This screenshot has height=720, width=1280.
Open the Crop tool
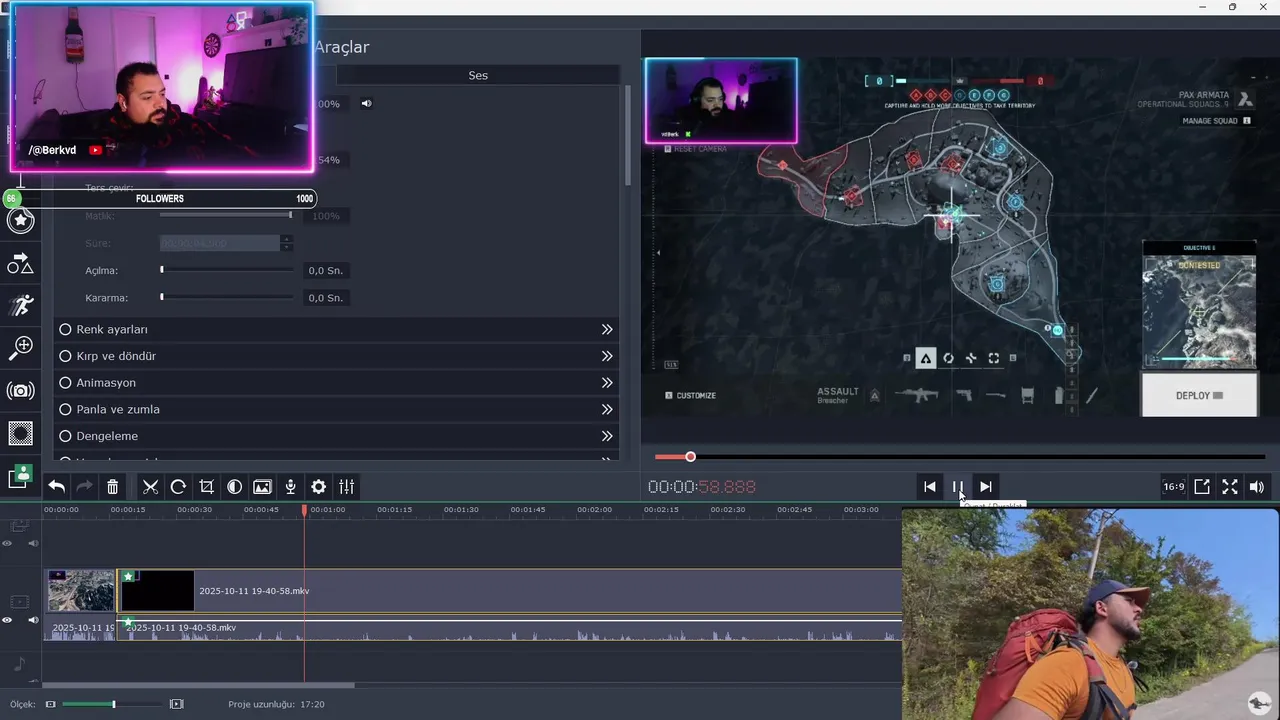tap(206, 487)
